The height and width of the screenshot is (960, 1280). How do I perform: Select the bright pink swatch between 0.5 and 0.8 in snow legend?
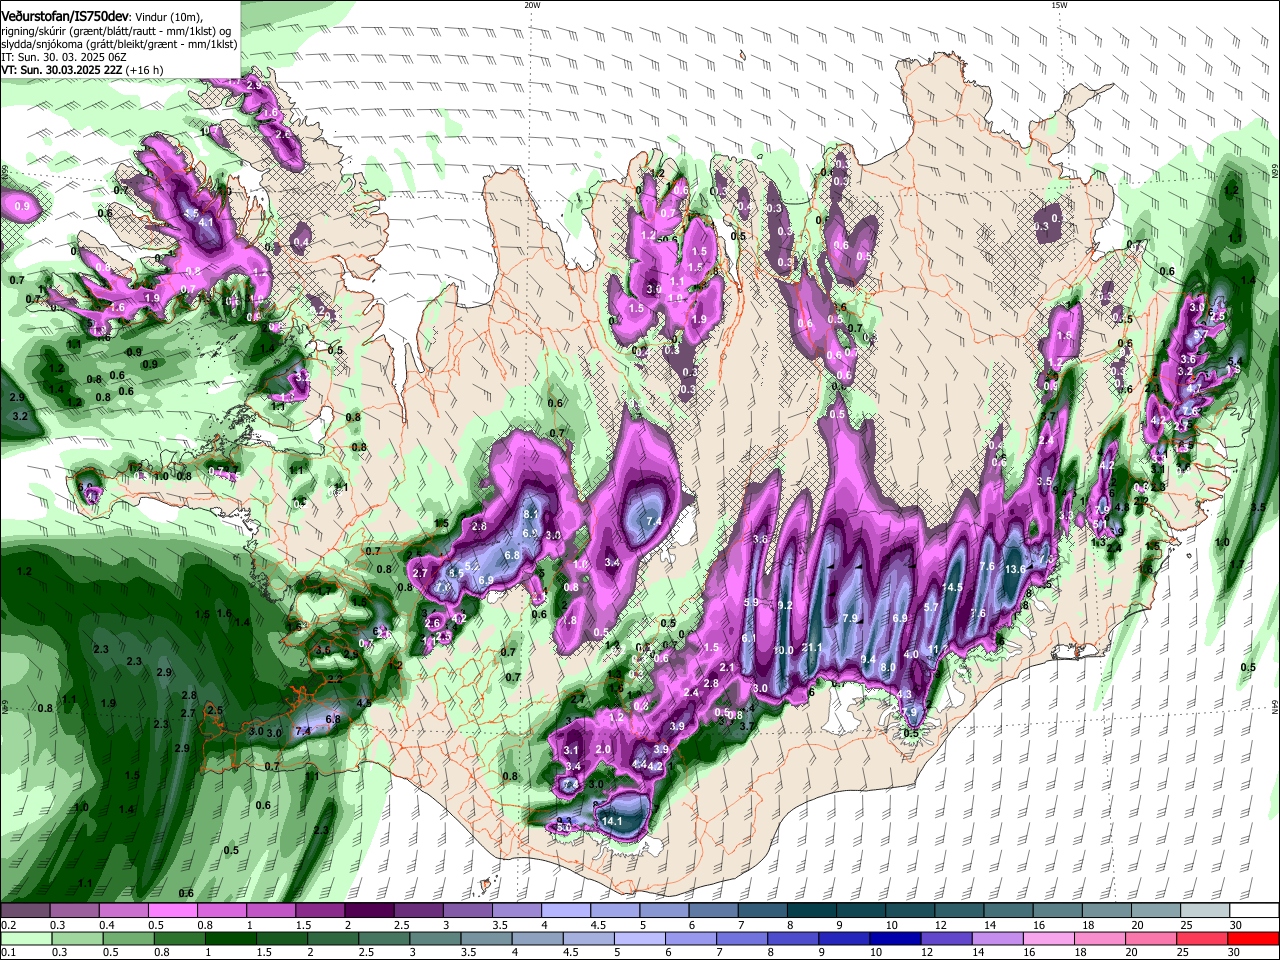172,911
